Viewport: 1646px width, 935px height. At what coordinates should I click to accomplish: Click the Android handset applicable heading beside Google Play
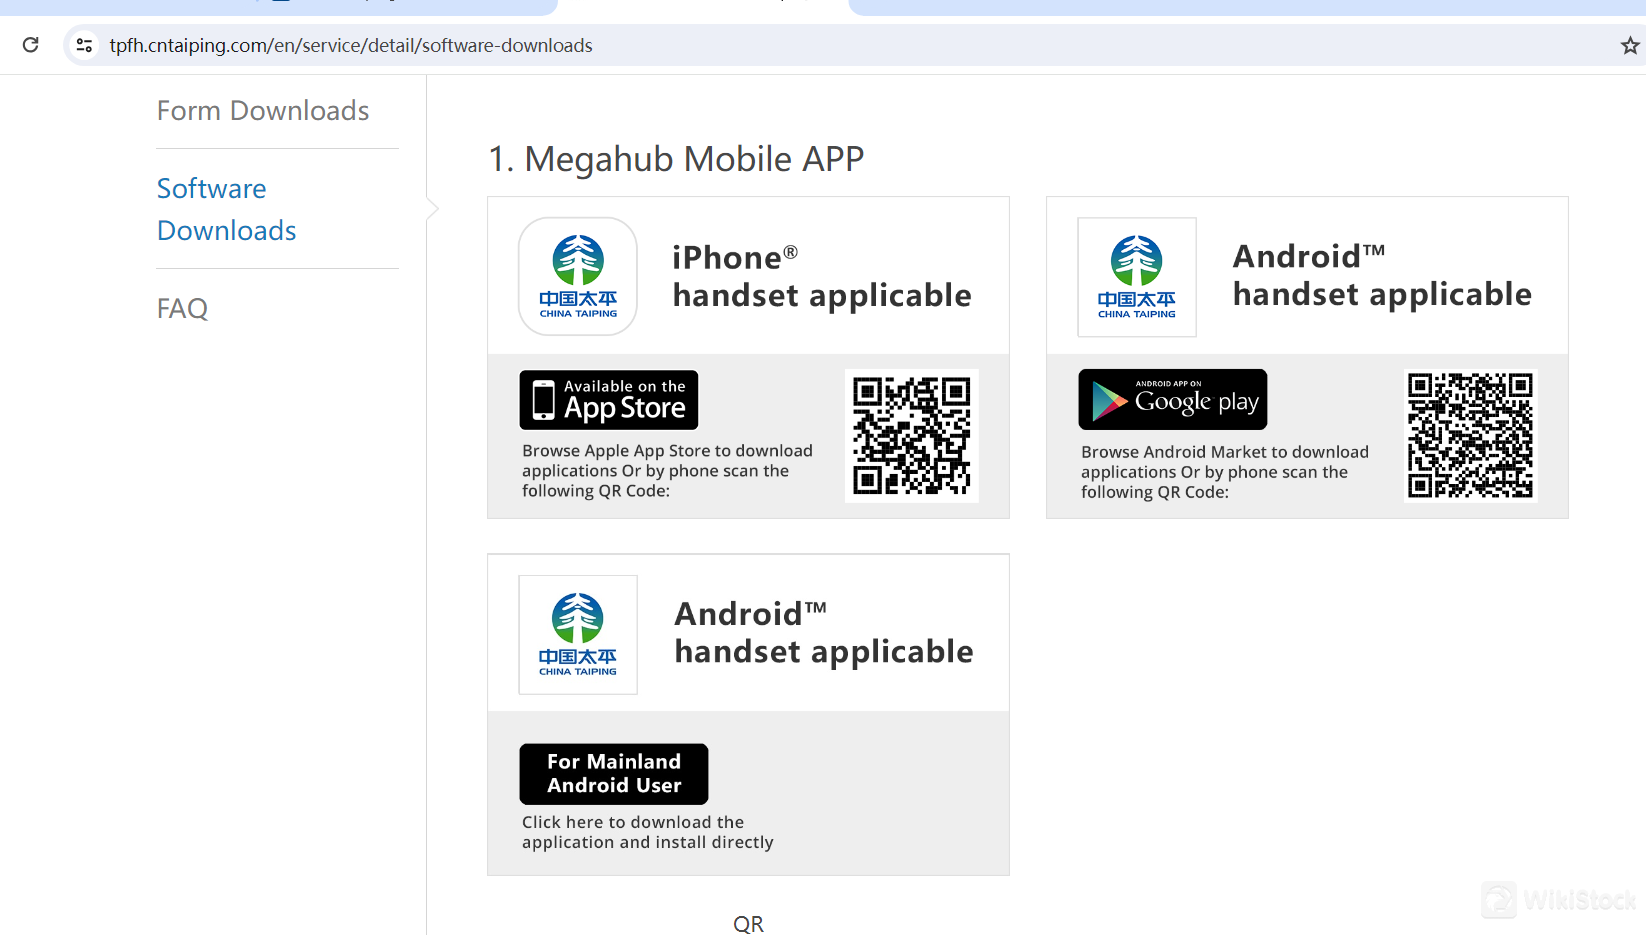click(1382, 275)
